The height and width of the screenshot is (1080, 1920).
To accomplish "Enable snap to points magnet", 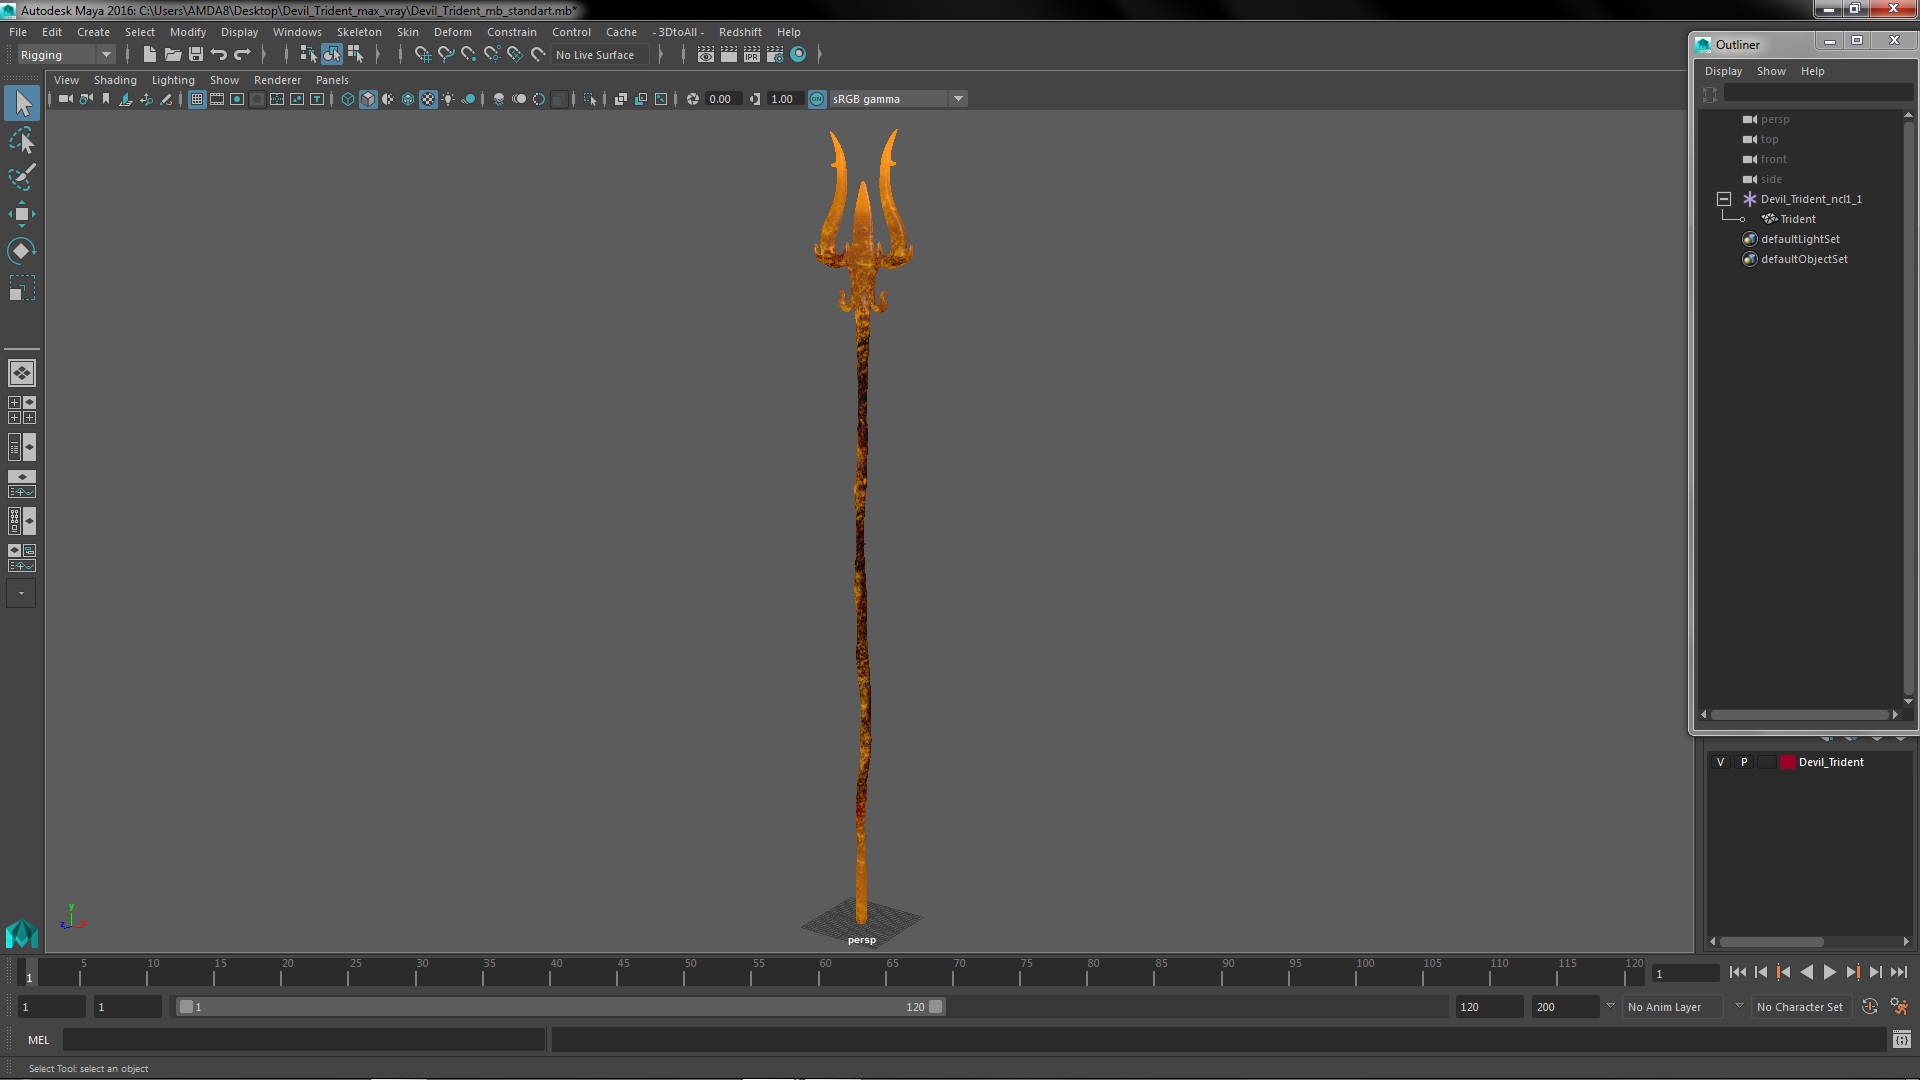I will 469,55.
